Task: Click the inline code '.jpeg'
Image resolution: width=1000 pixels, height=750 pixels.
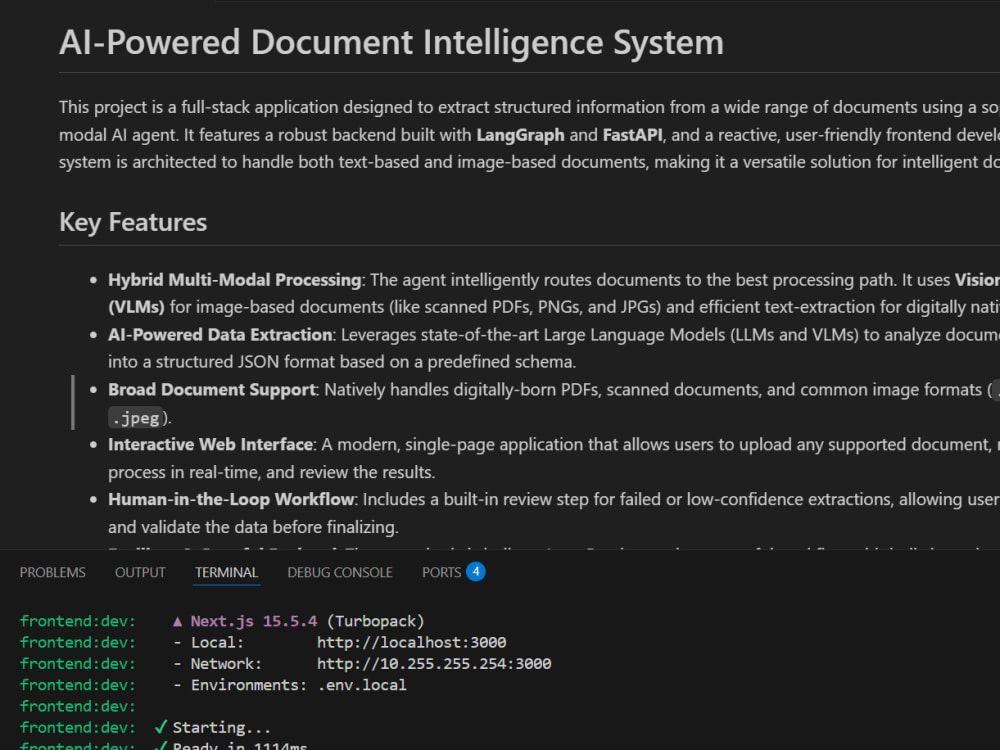Action: [135, 418]
